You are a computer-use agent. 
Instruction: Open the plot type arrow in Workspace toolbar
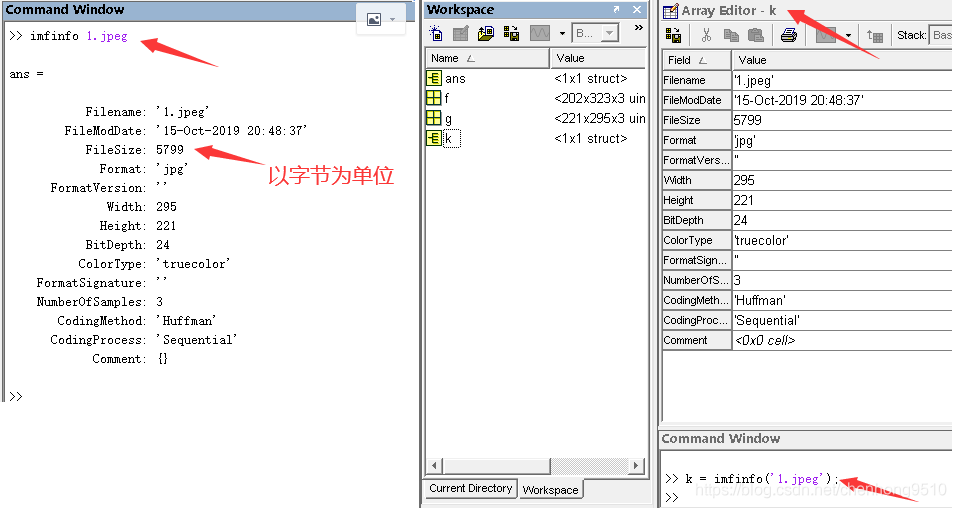[x=562, y=34]
